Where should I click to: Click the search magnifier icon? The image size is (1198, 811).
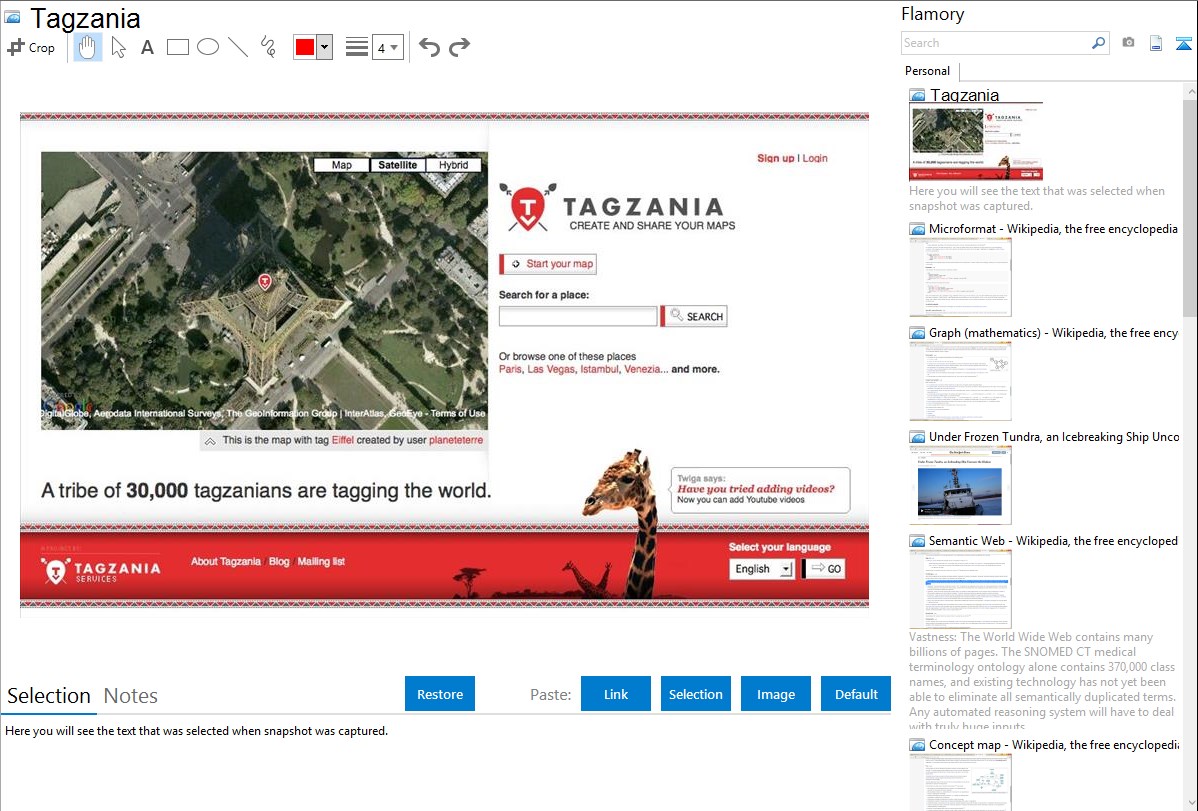[x=1099, y=43]
